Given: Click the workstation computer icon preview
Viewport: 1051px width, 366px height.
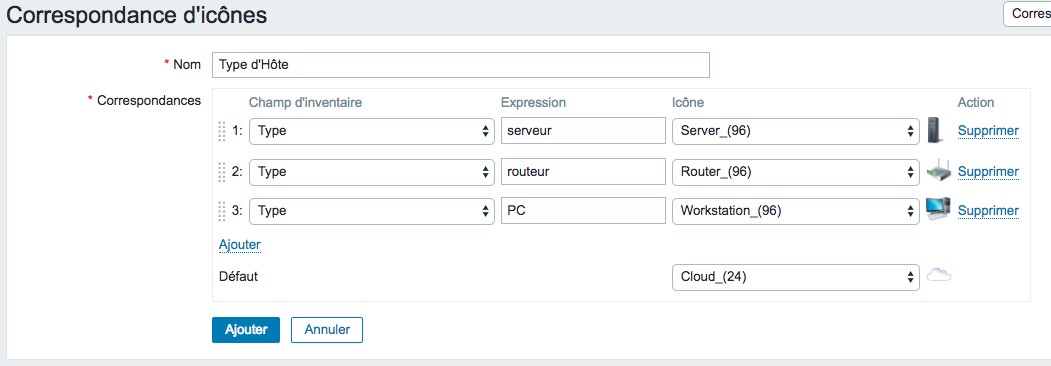Looking at the screenshot, I should pyautogui.click(x=938, y=209).
